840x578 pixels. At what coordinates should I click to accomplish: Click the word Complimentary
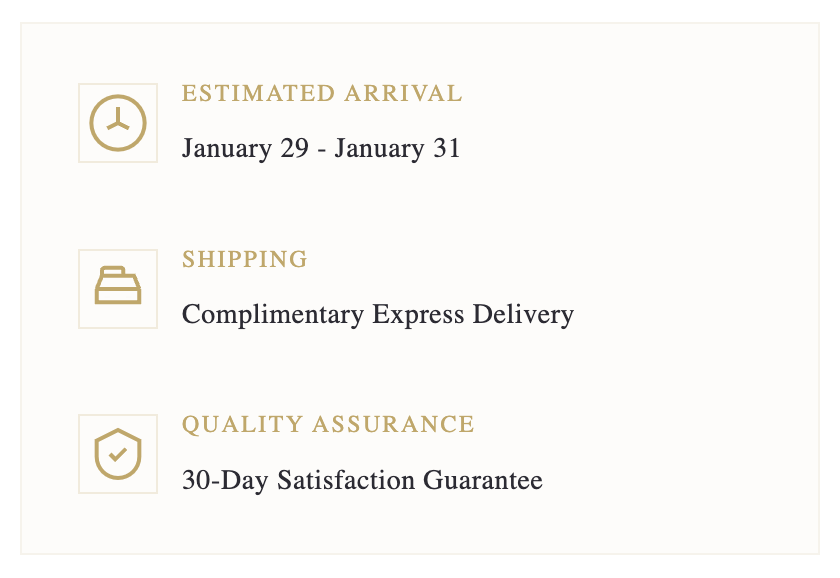[273, 316]
